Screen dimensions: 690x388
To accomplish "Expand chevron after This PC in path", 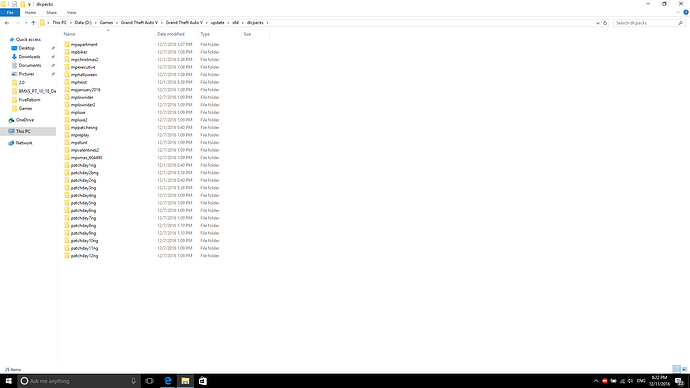I will click(x=70, y=23).
